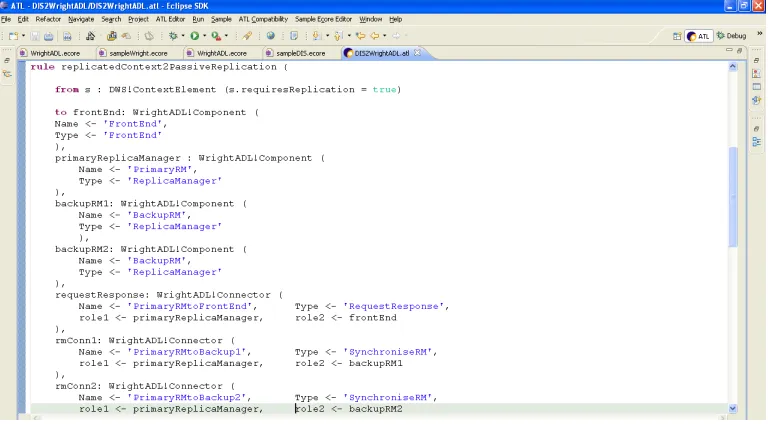This screenshot has width=768, height=424.
Task: Expand the Run launch dropdown arrow
Action: [204, 36]
